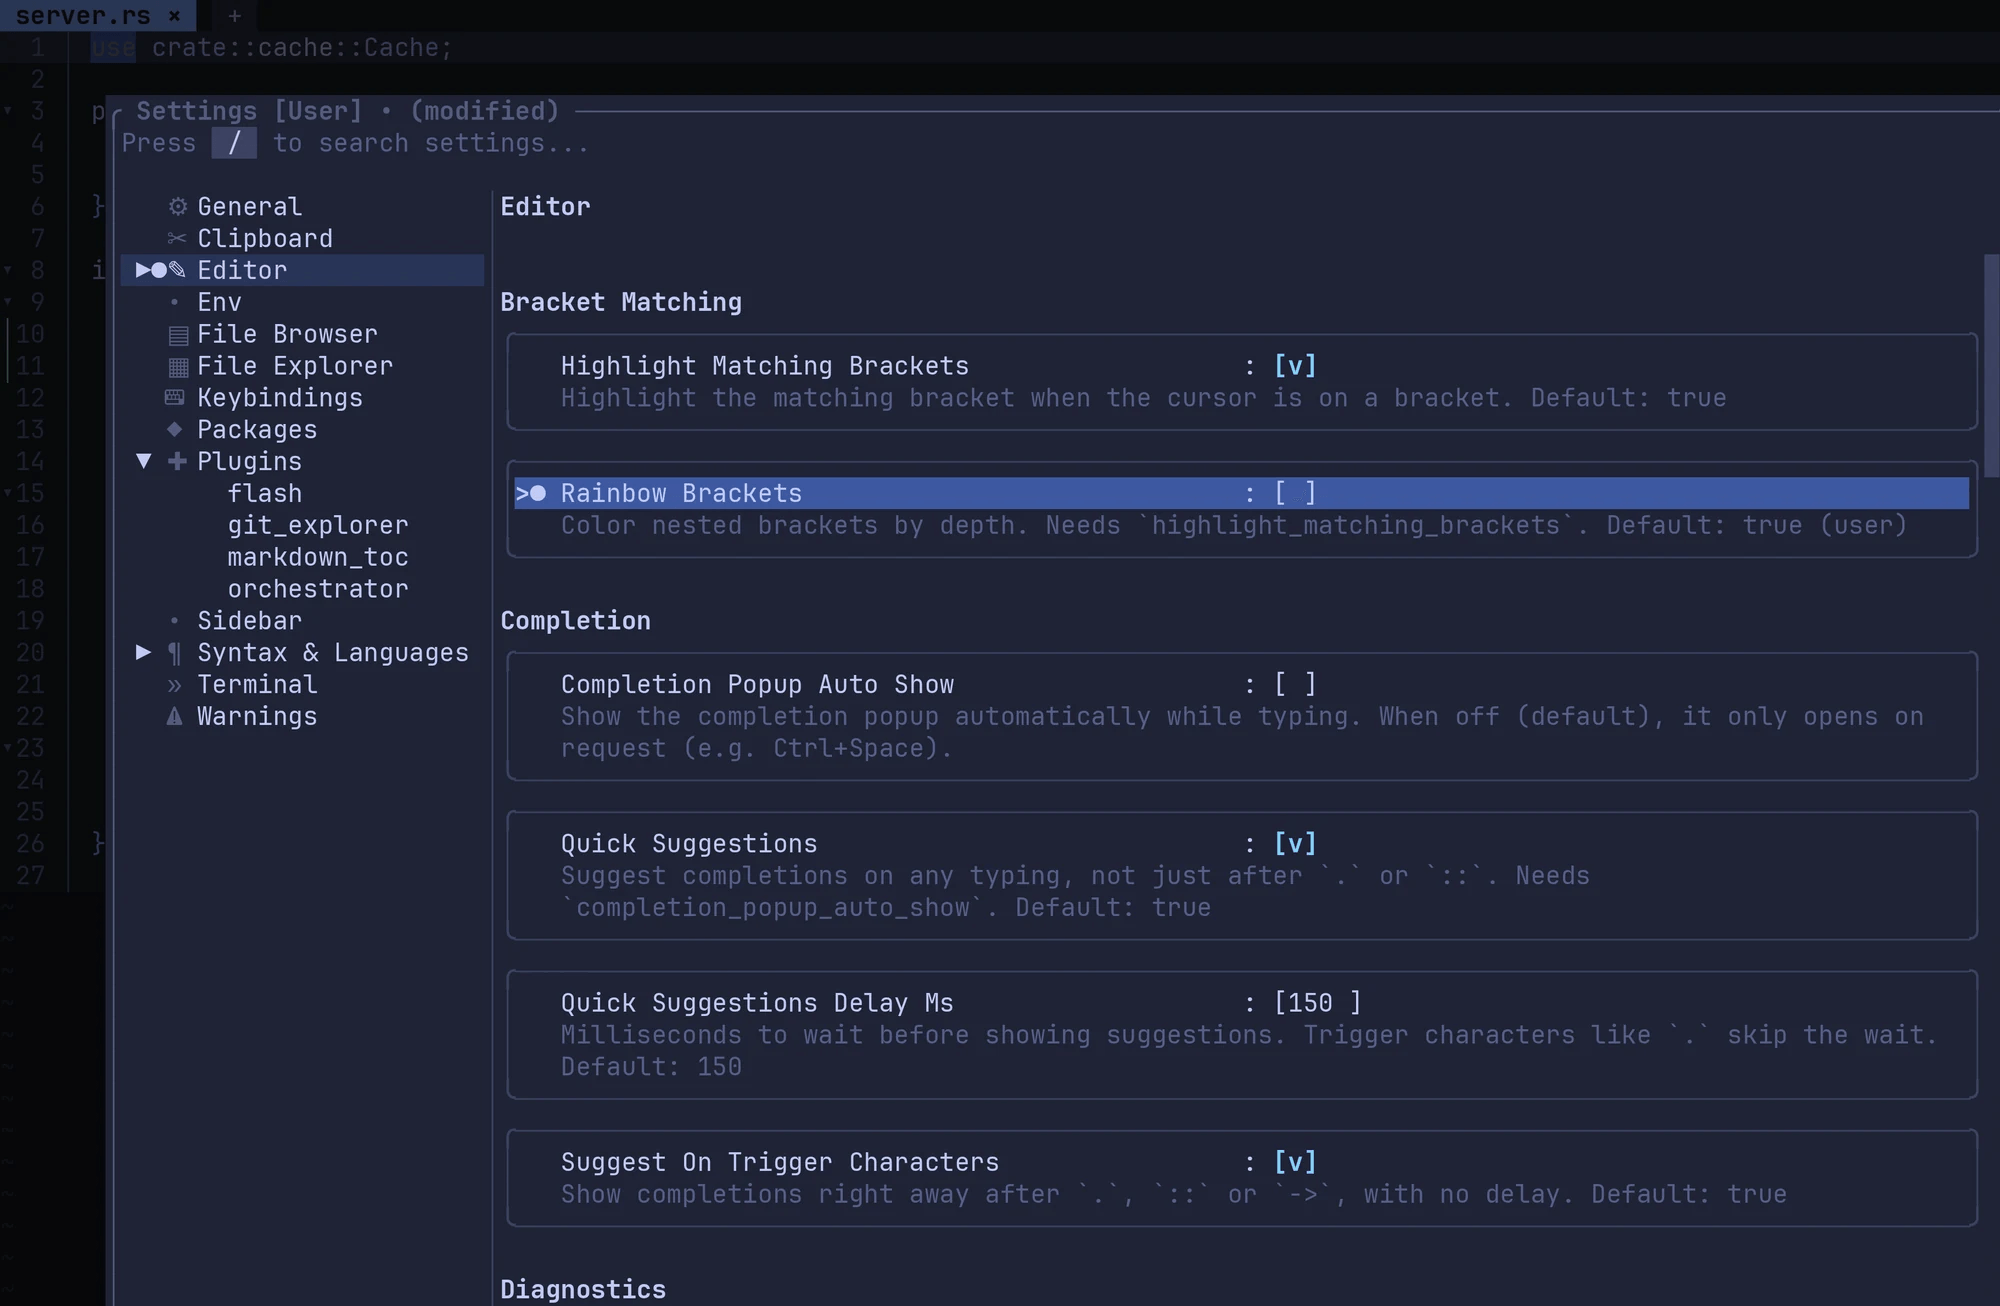Click the Warnings triangle icon

coord(174,716)
